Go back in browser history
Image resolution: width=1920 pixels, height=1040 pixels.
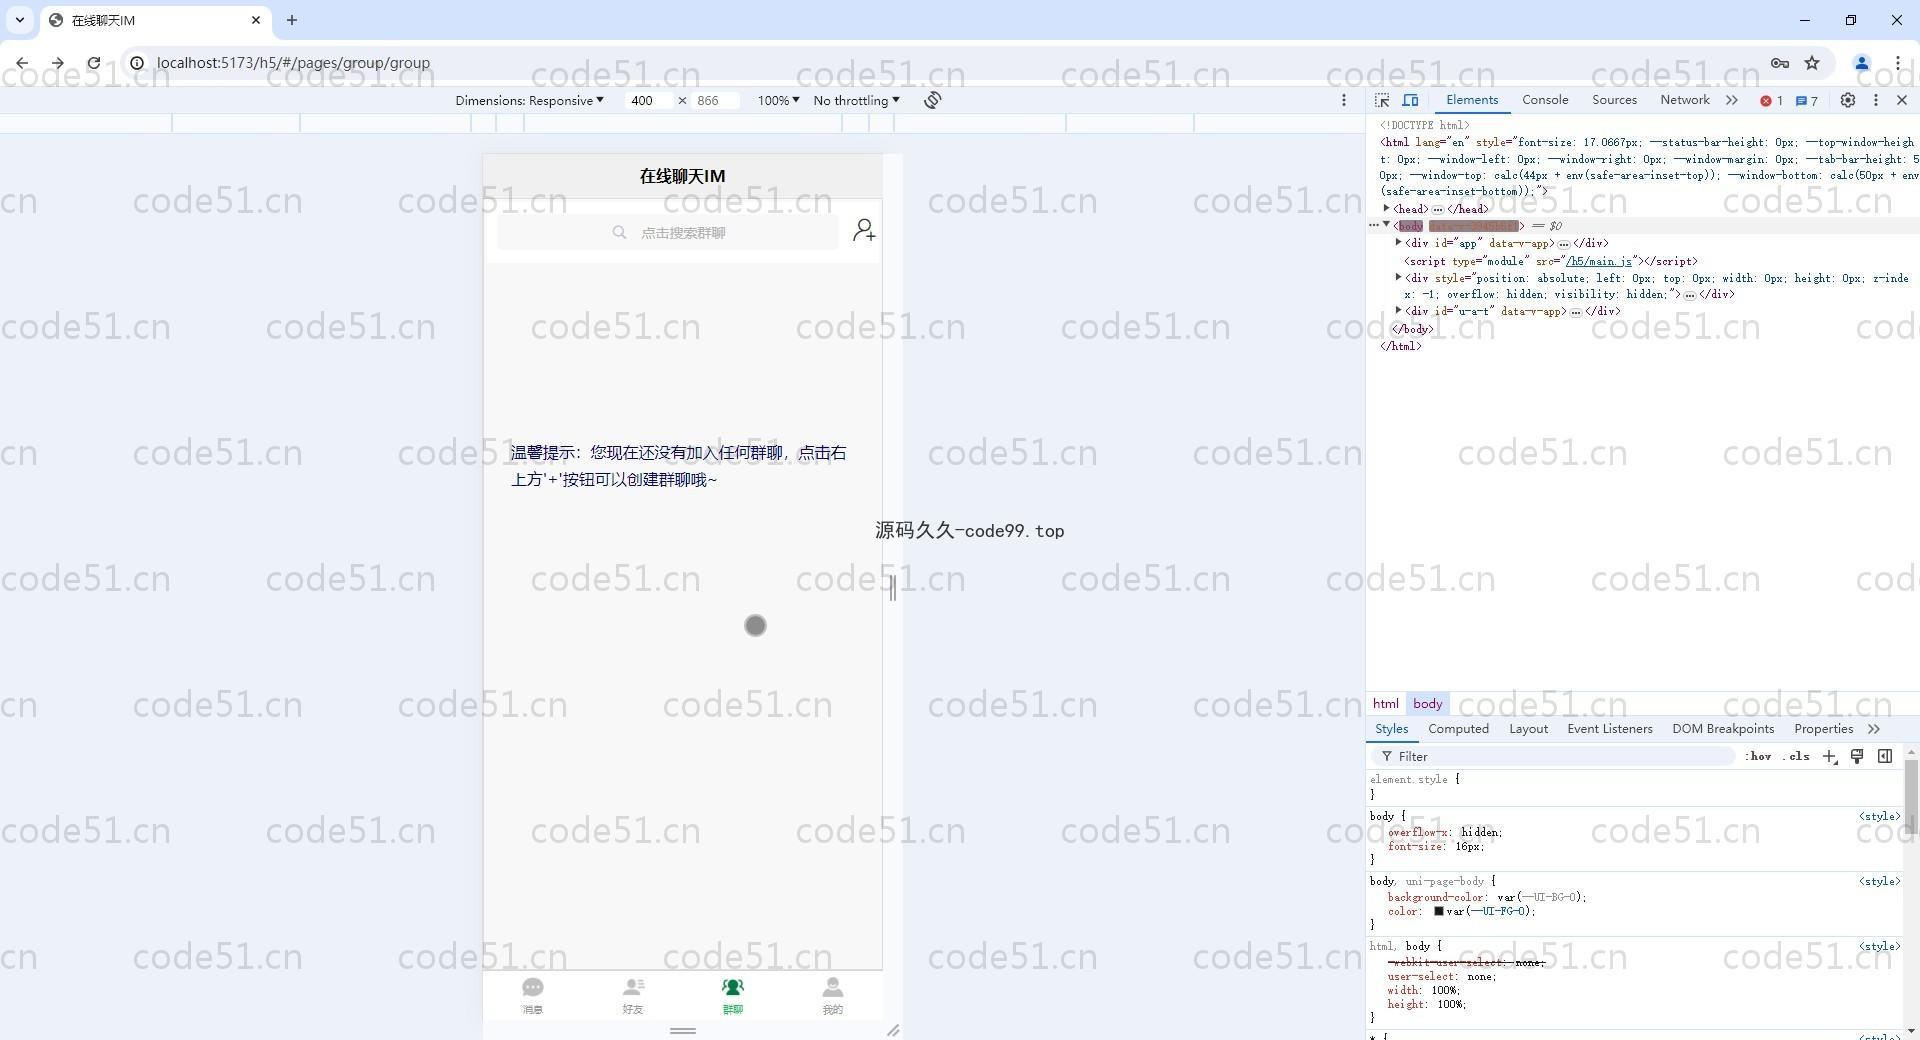click(x=22, y=62)
